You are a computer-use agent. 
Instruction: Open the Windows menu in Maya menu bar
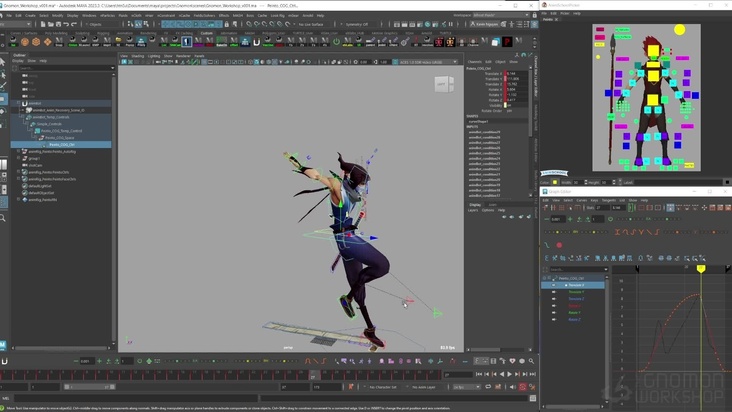point(89,15)
